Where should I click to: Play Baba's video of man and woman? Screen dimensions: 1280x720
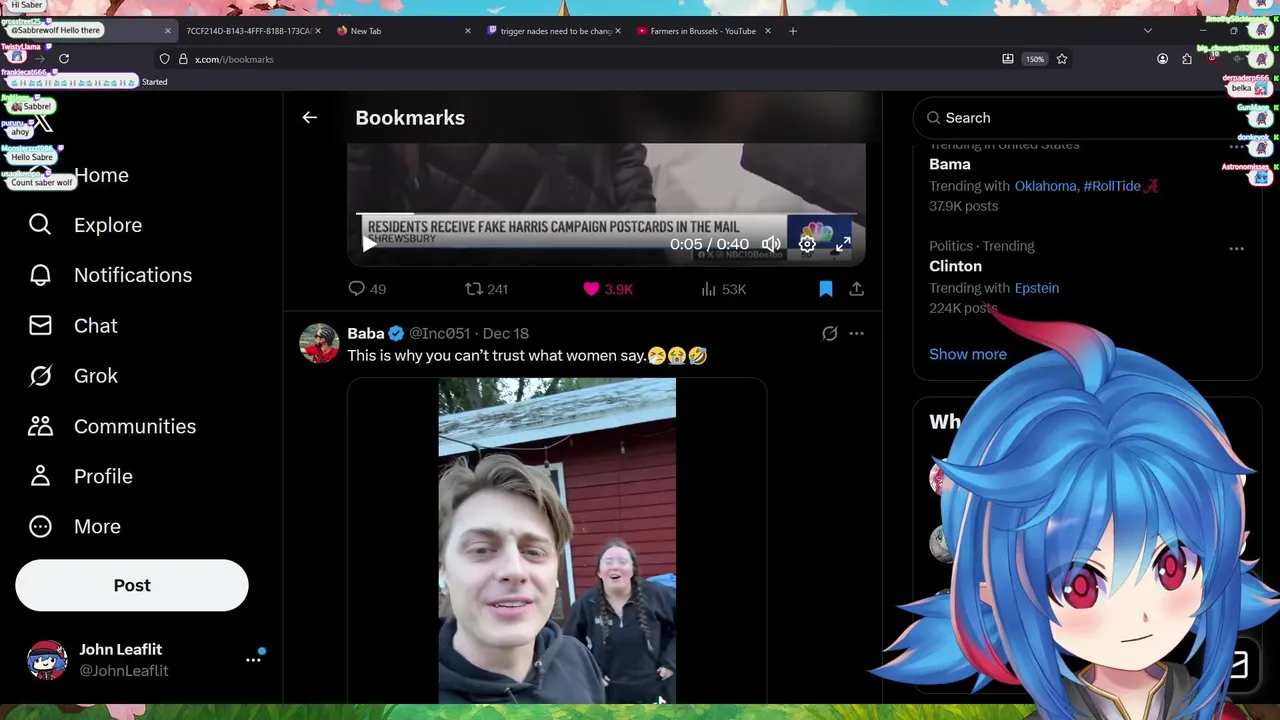click(557, 540)
